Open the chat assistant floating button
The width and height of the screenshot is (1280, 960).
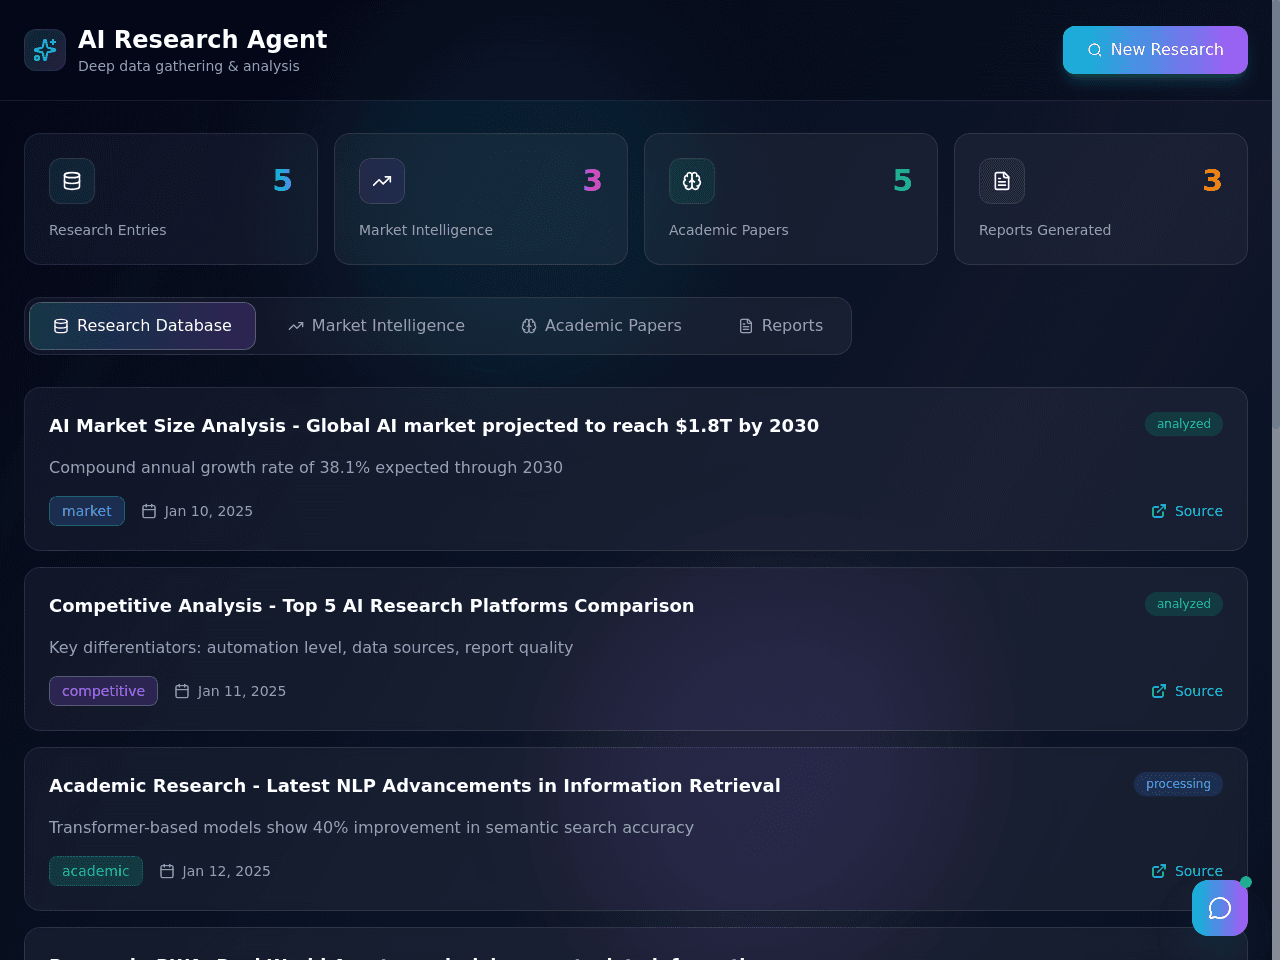(1220, 908)
